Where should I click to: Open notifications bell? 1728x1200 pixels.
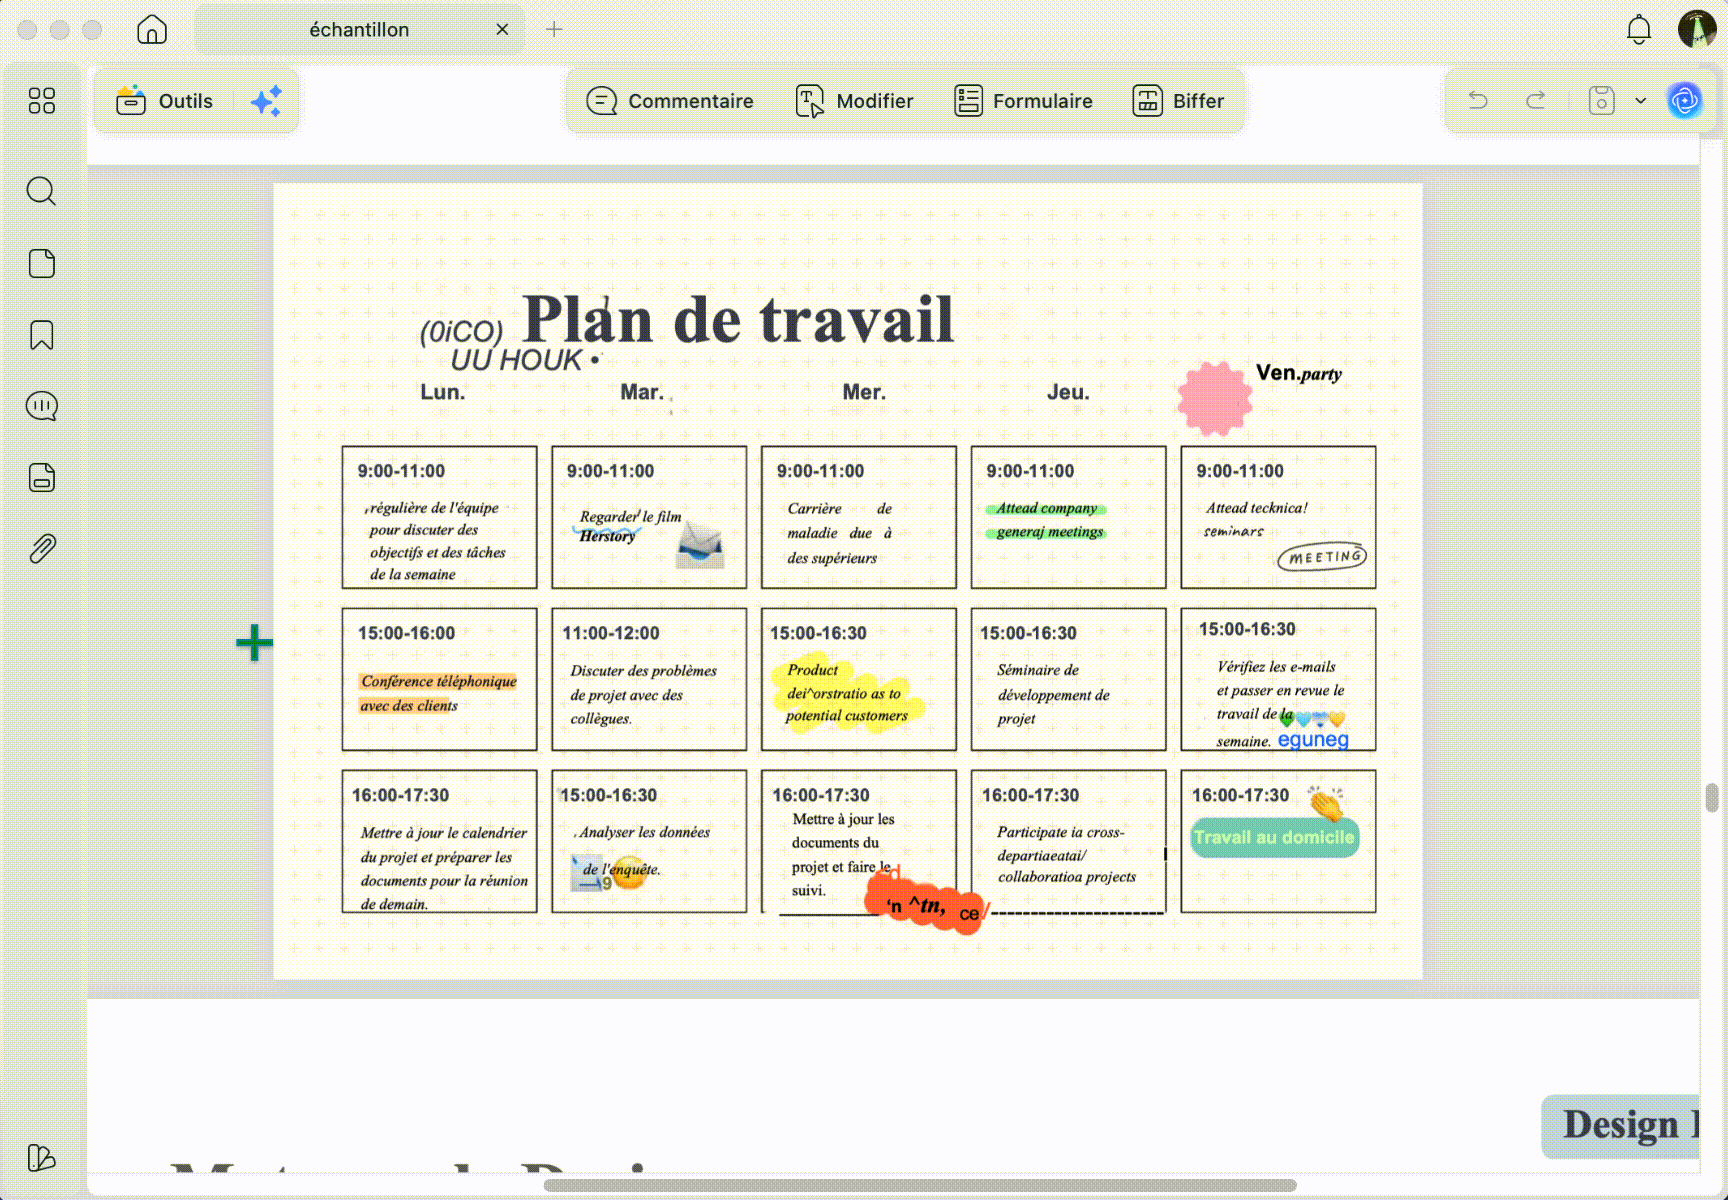[1639, 30]
